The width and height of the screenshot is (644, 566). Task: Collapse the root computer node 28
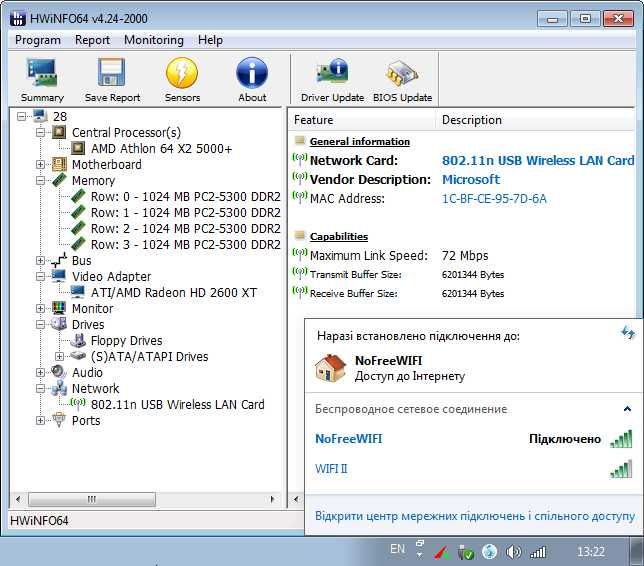pos(21,117)
